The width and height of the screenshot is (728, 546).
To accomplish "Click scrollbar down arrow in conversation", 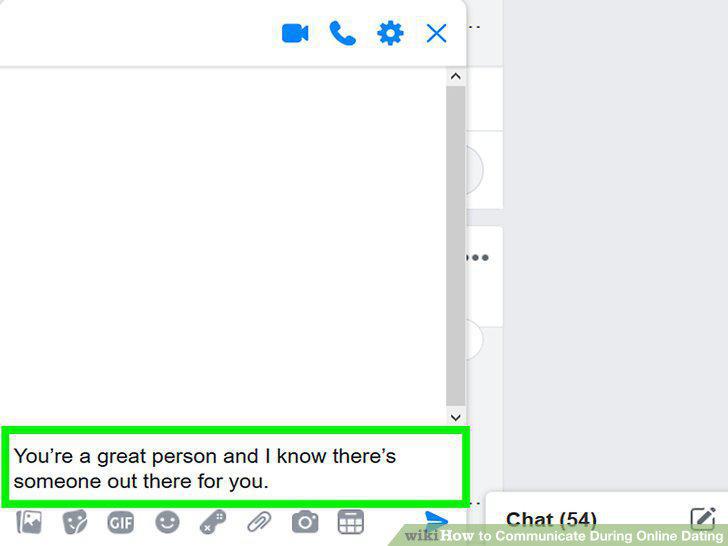I will point(455,417).
